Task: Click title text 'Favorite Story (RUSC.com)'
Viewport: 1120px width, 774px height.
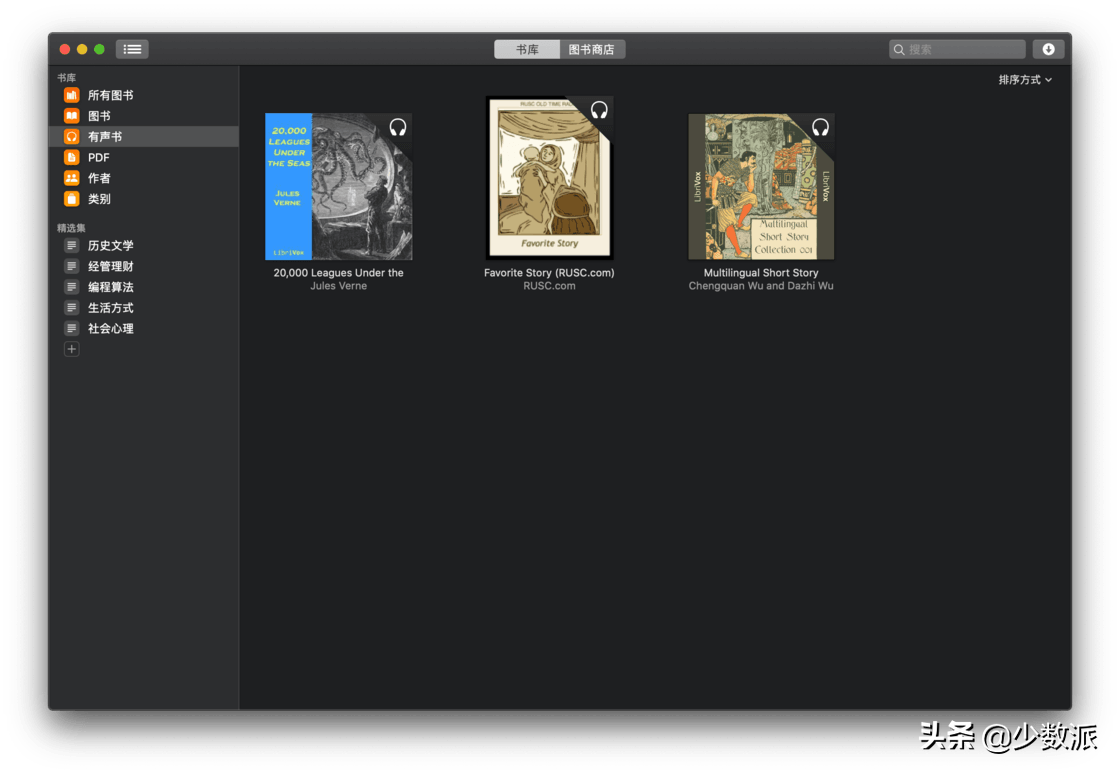Action: pos(549,272)
